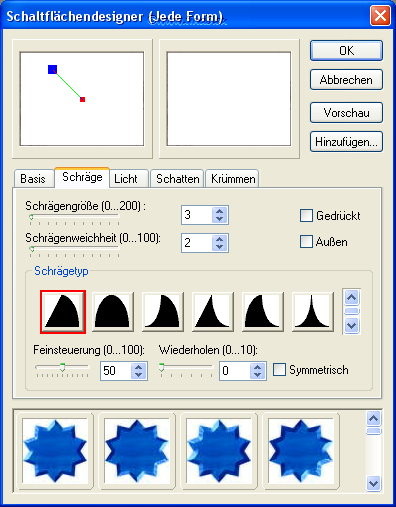The image size is (396, 507).
Task: Switch to the Licht tab
Action: 126,179
